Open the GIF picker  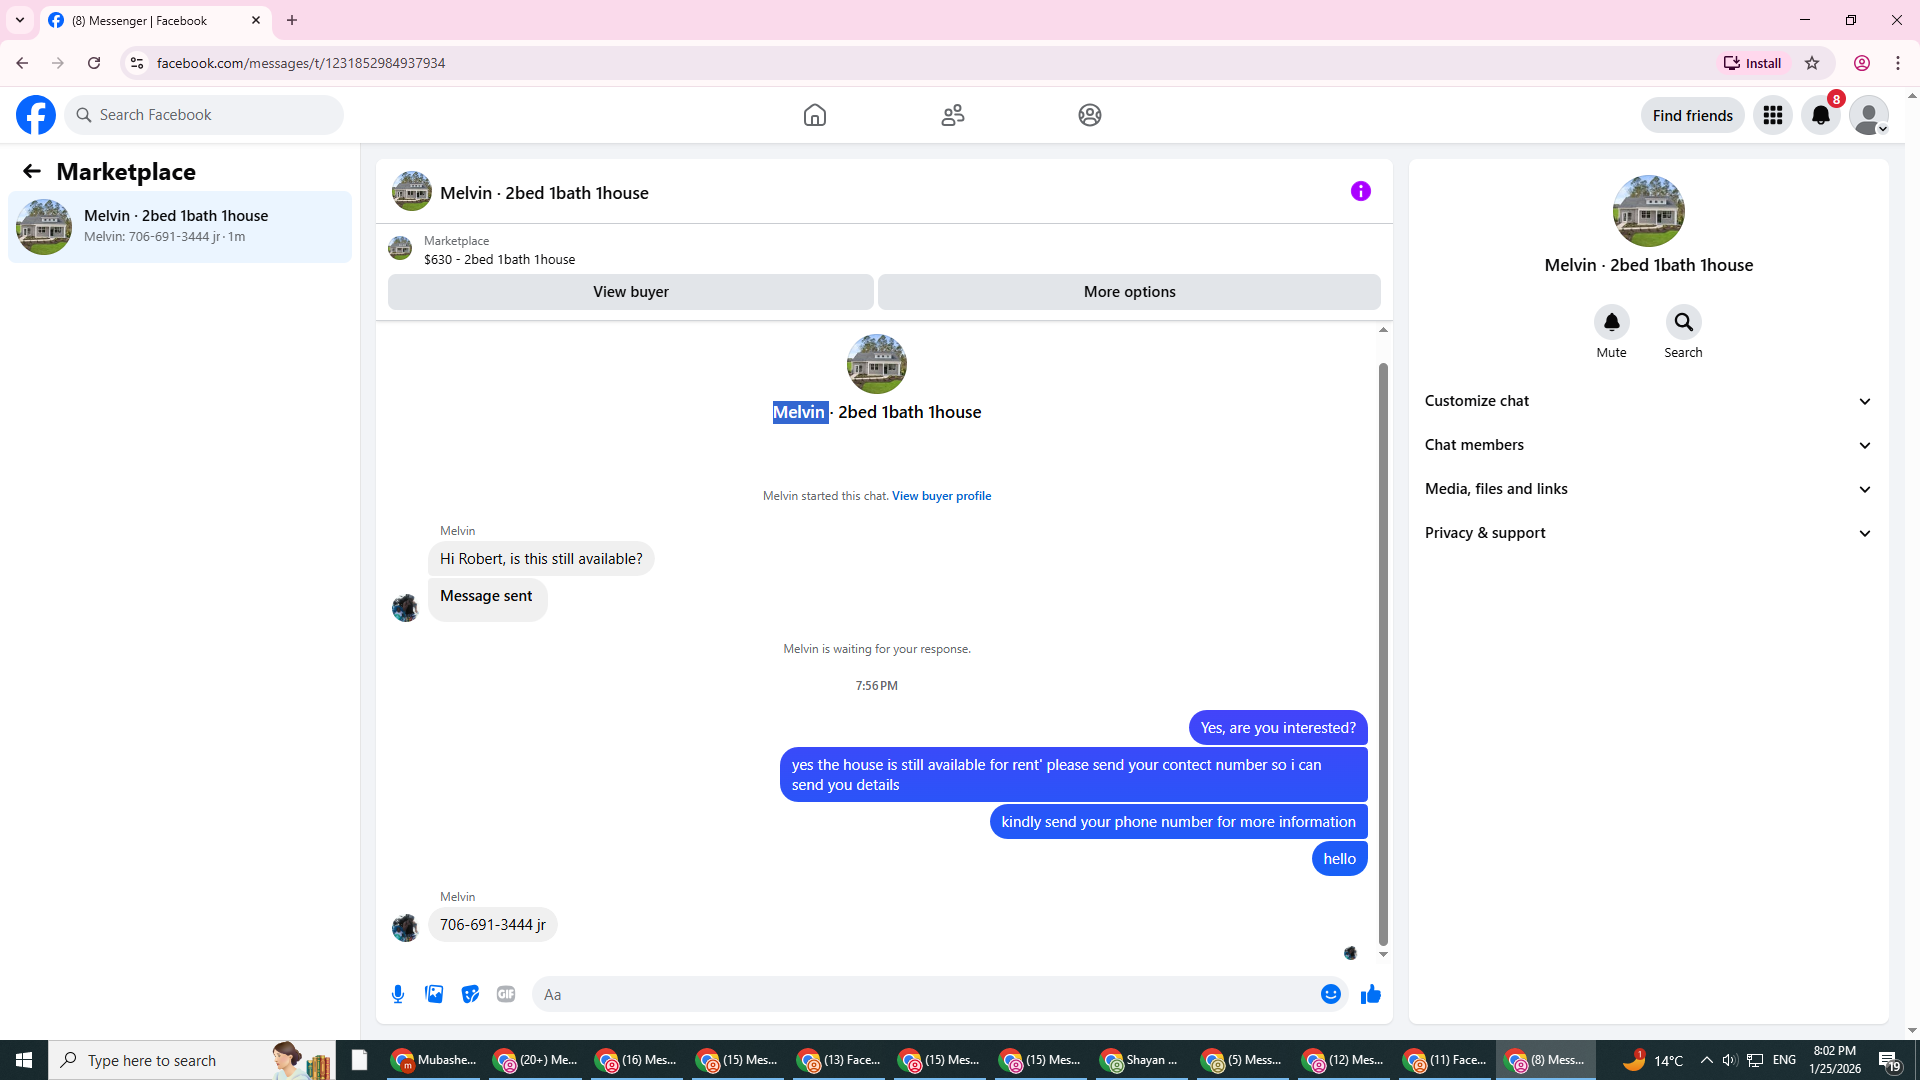506,994
